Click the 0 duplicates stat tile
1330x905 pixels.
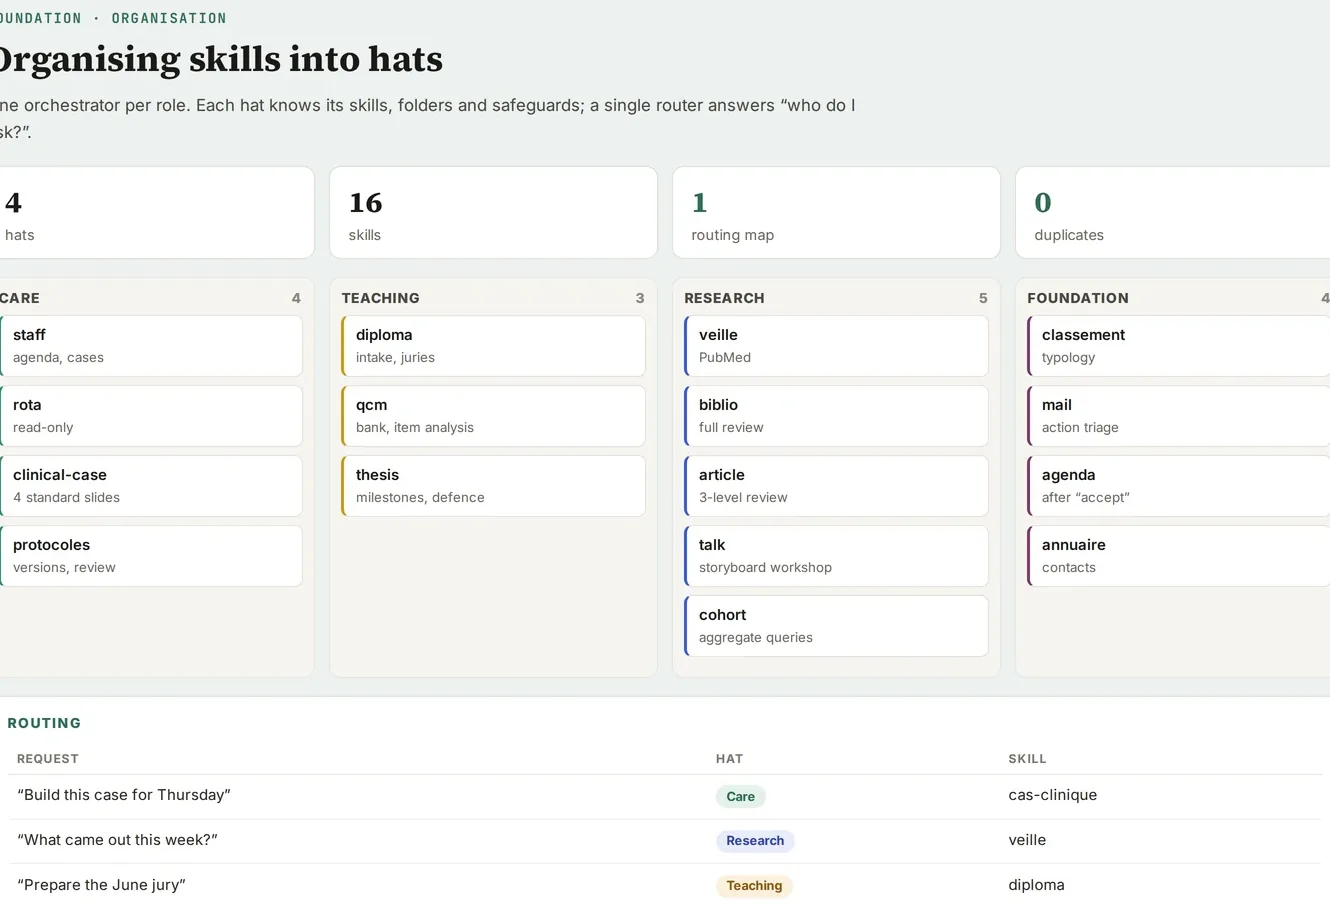click(x=1173, y=212)
